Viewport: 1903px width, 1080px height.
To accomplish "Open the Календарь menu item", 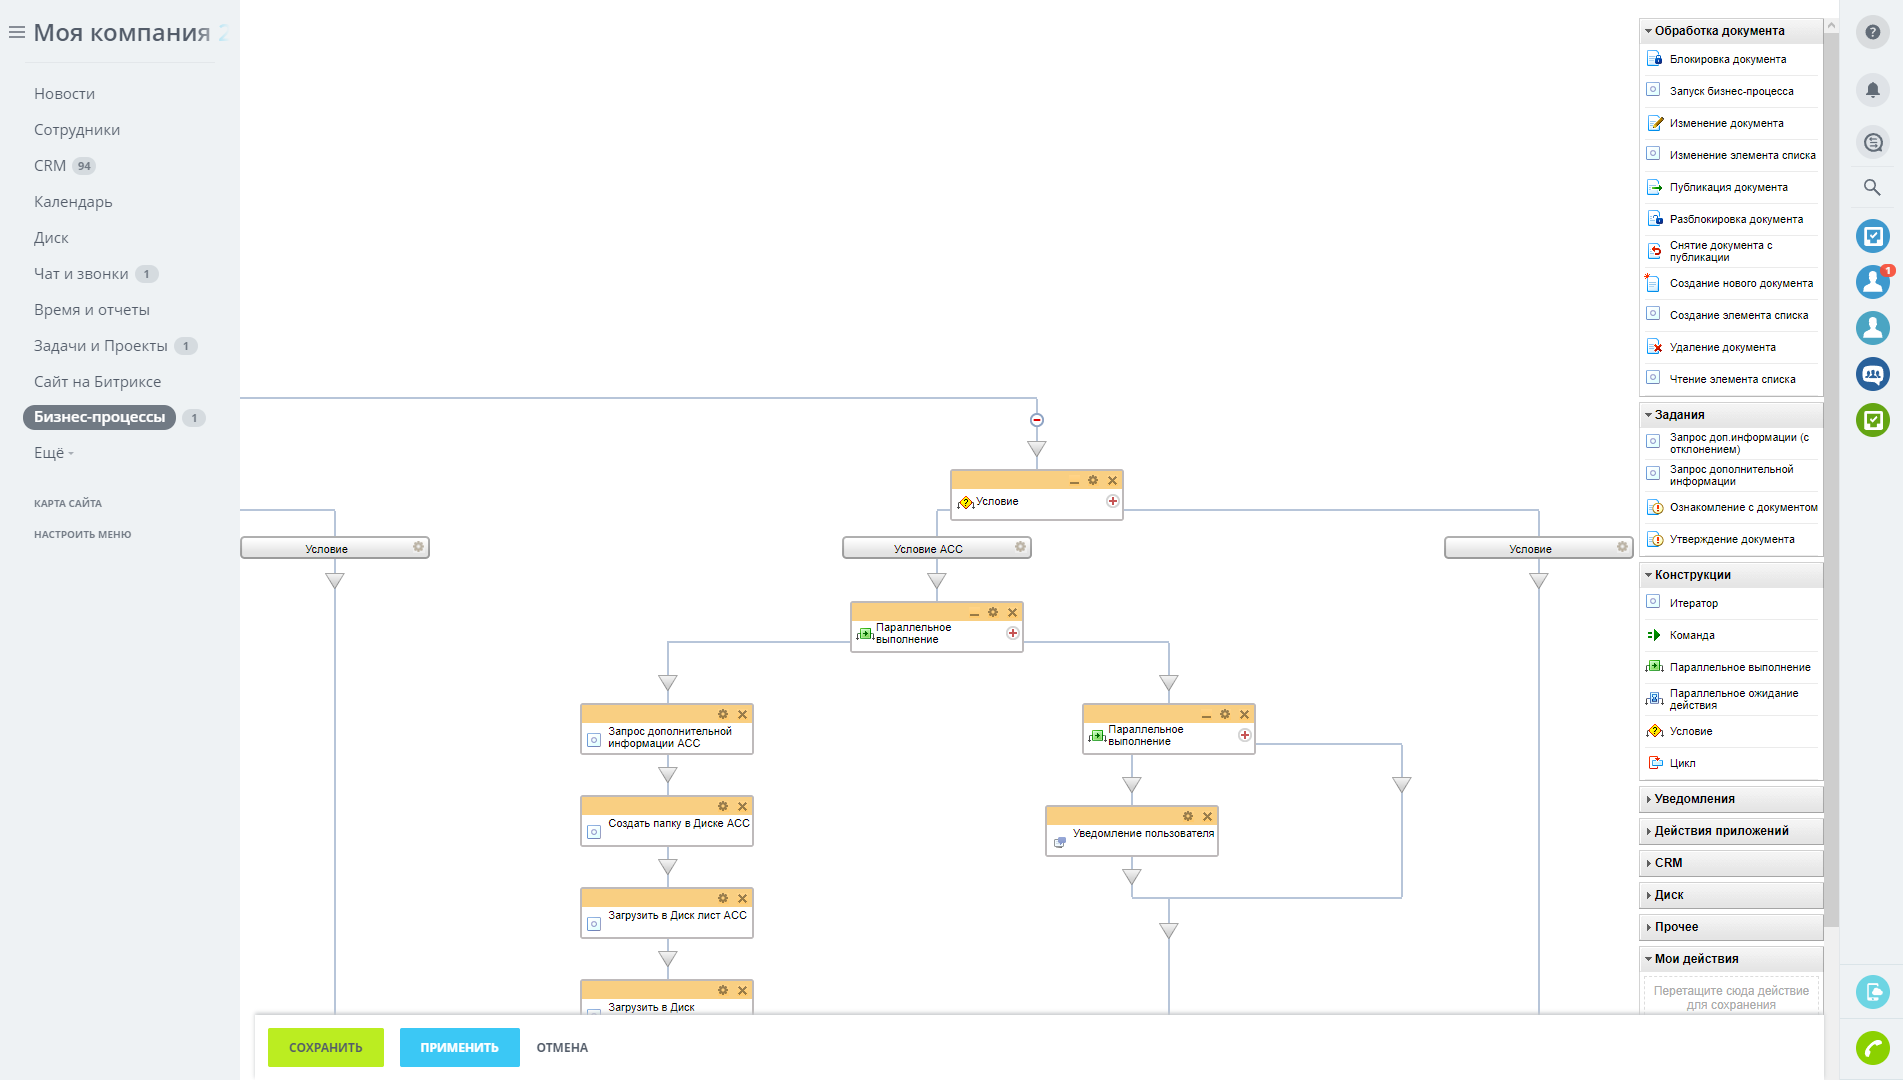I will pos(73,202).
